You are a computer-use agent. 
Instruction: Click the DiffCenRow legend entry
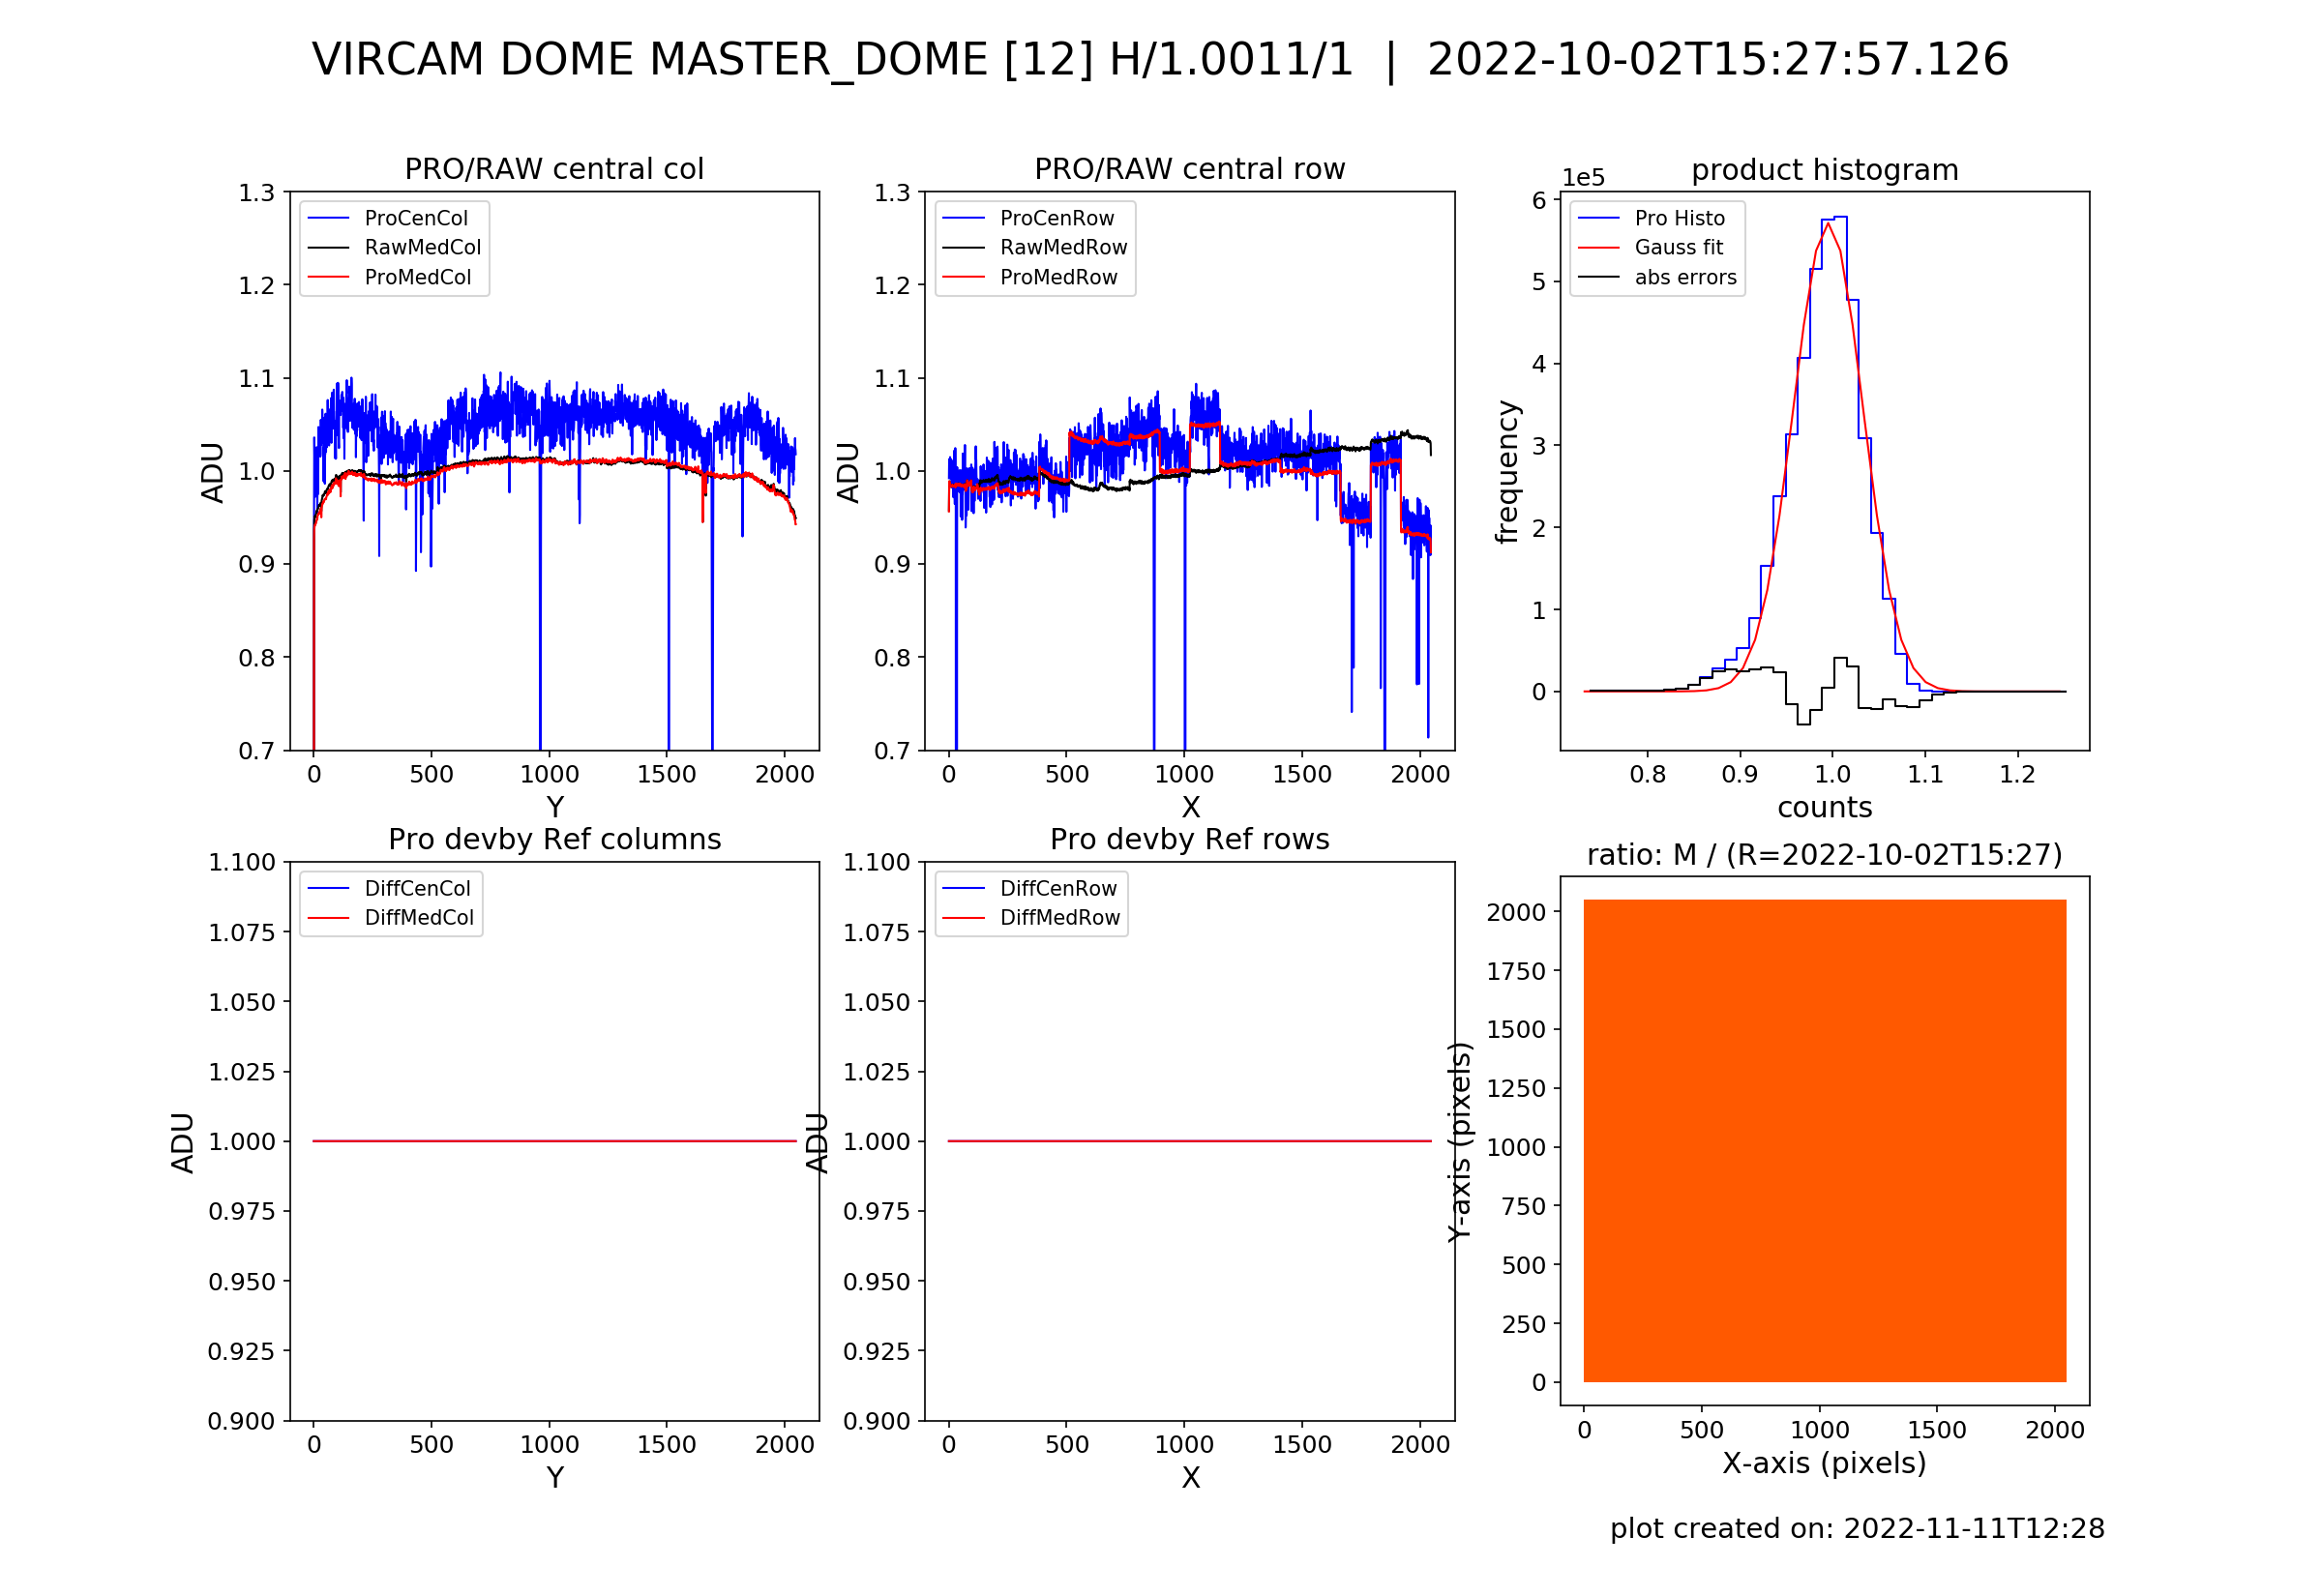click(1057, 888)
